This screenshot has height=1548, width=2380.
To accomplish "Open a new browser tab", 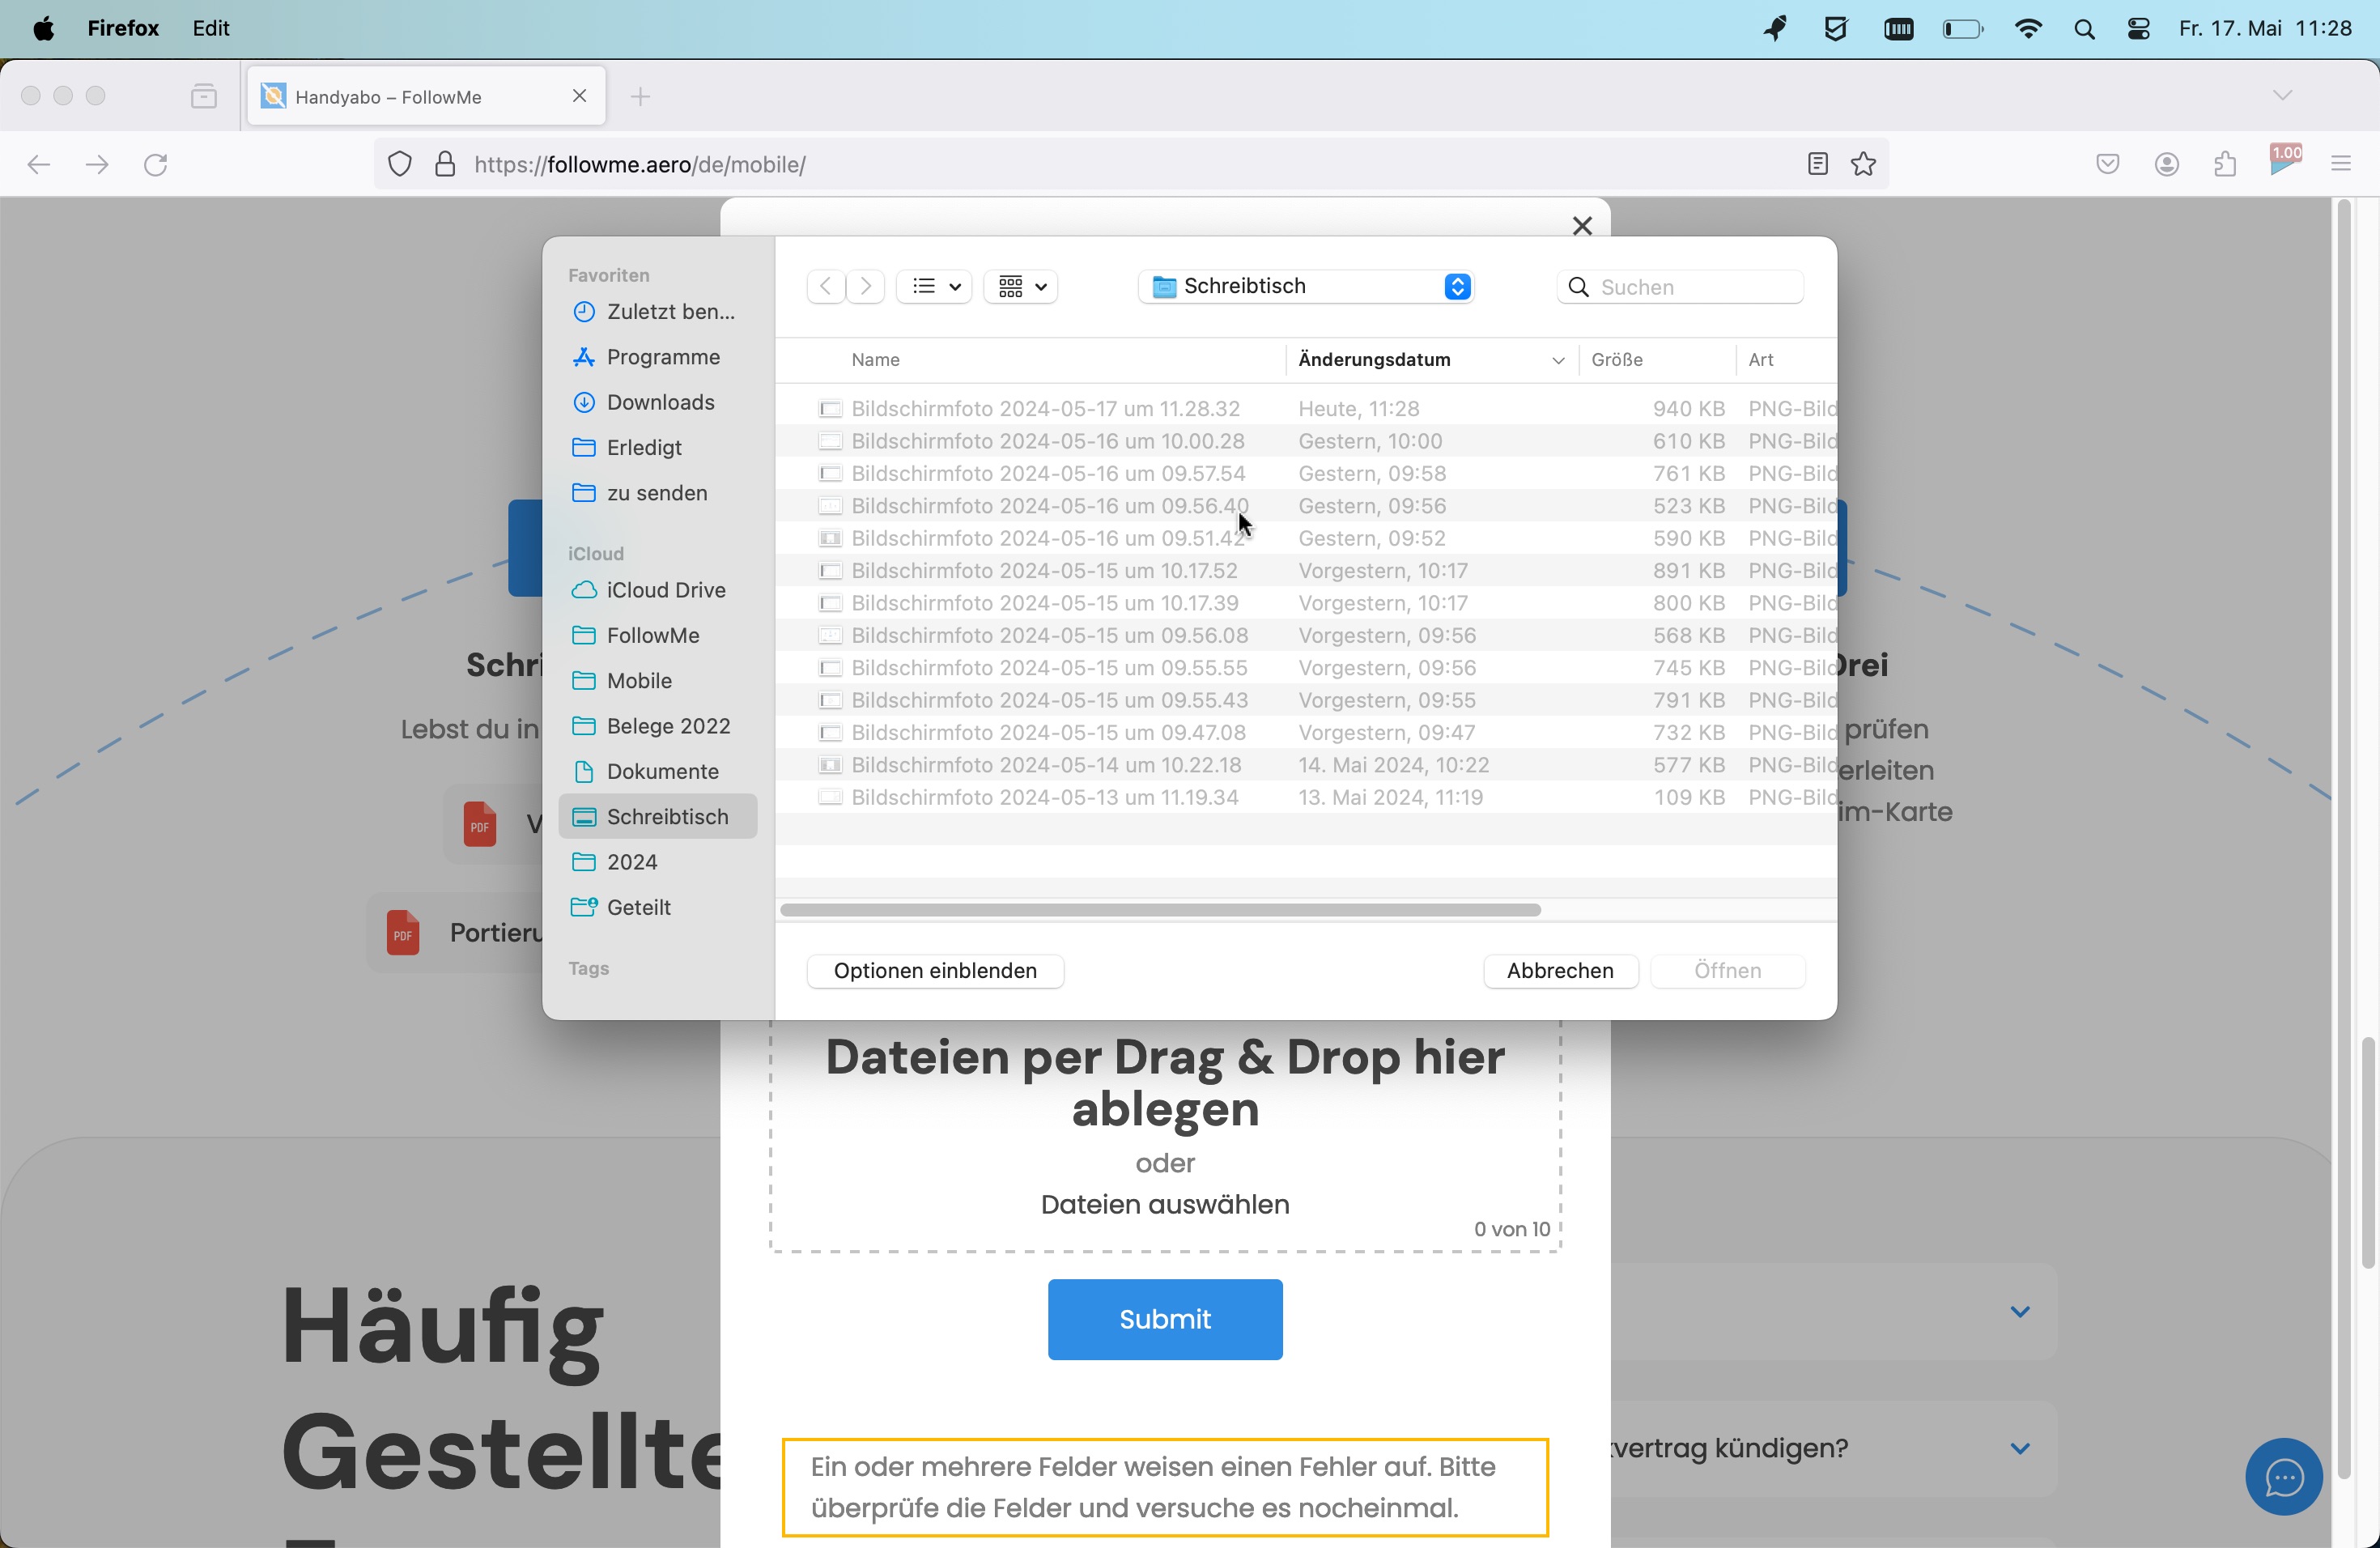I will pos(641,96).
